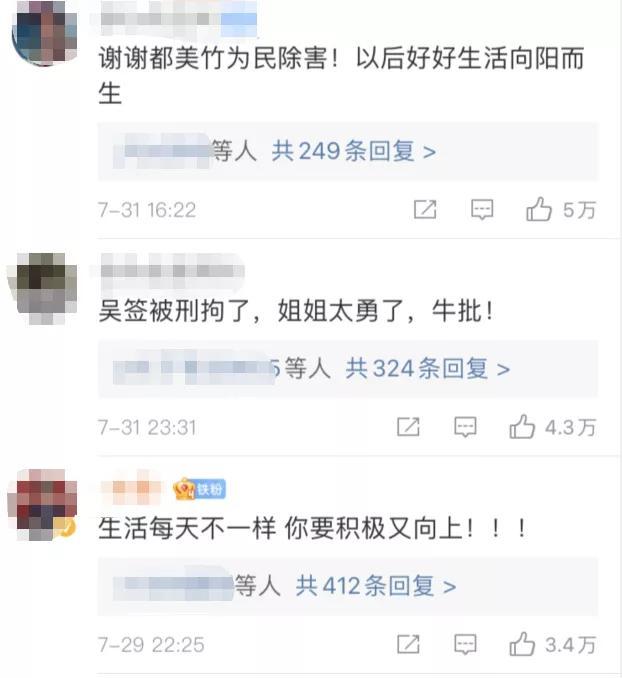Expand 共249条回复 replies
Screen dimensions: 622x678
tap(353, 151)
